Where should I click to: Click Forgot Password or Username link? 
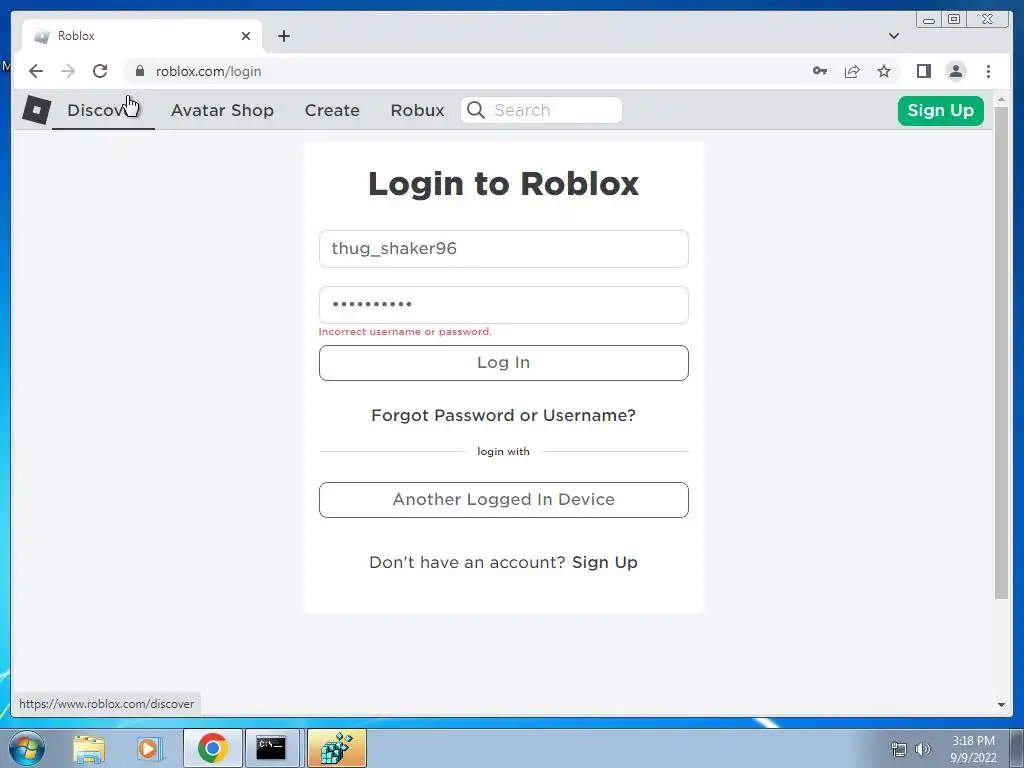[x=504, y=415]
